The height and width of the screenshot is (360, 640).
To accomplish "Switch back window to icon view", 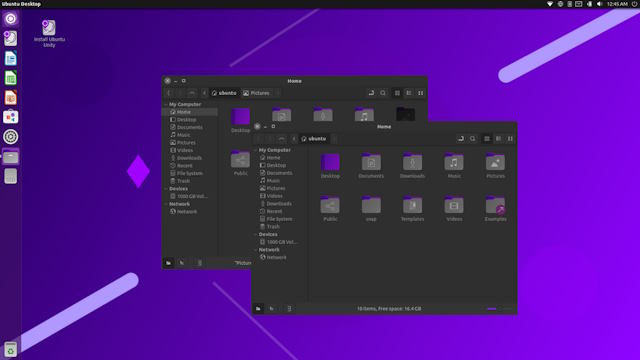I will (397, 93).
